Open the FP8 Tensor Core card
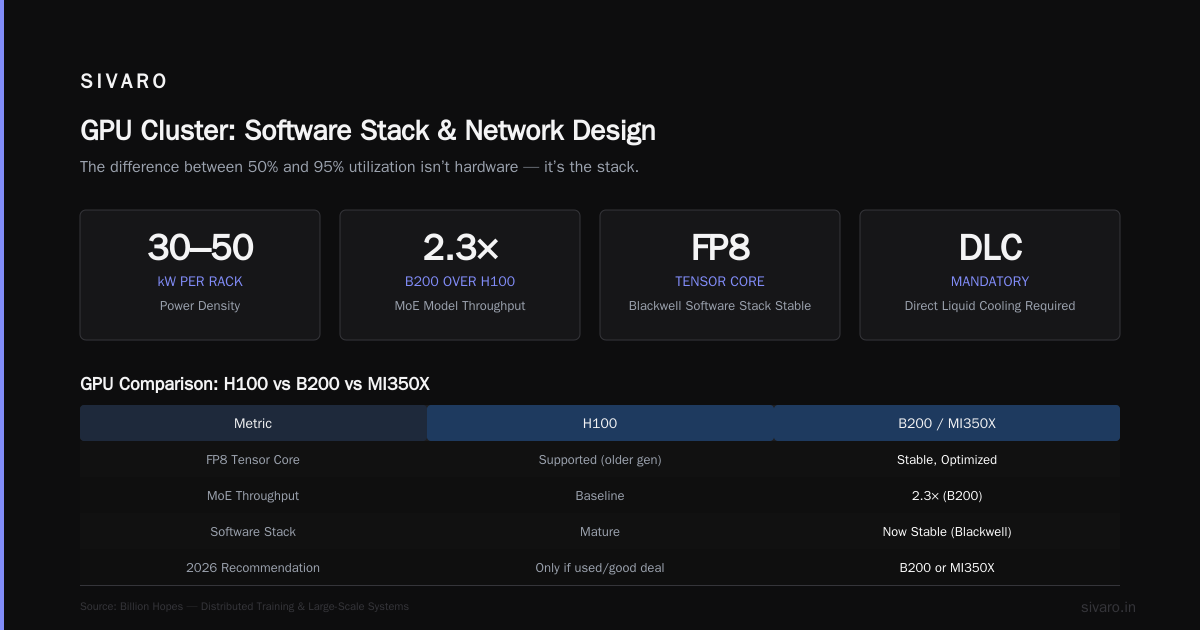Viewport: 1200px width, 630px height. (x=720, y=275)
